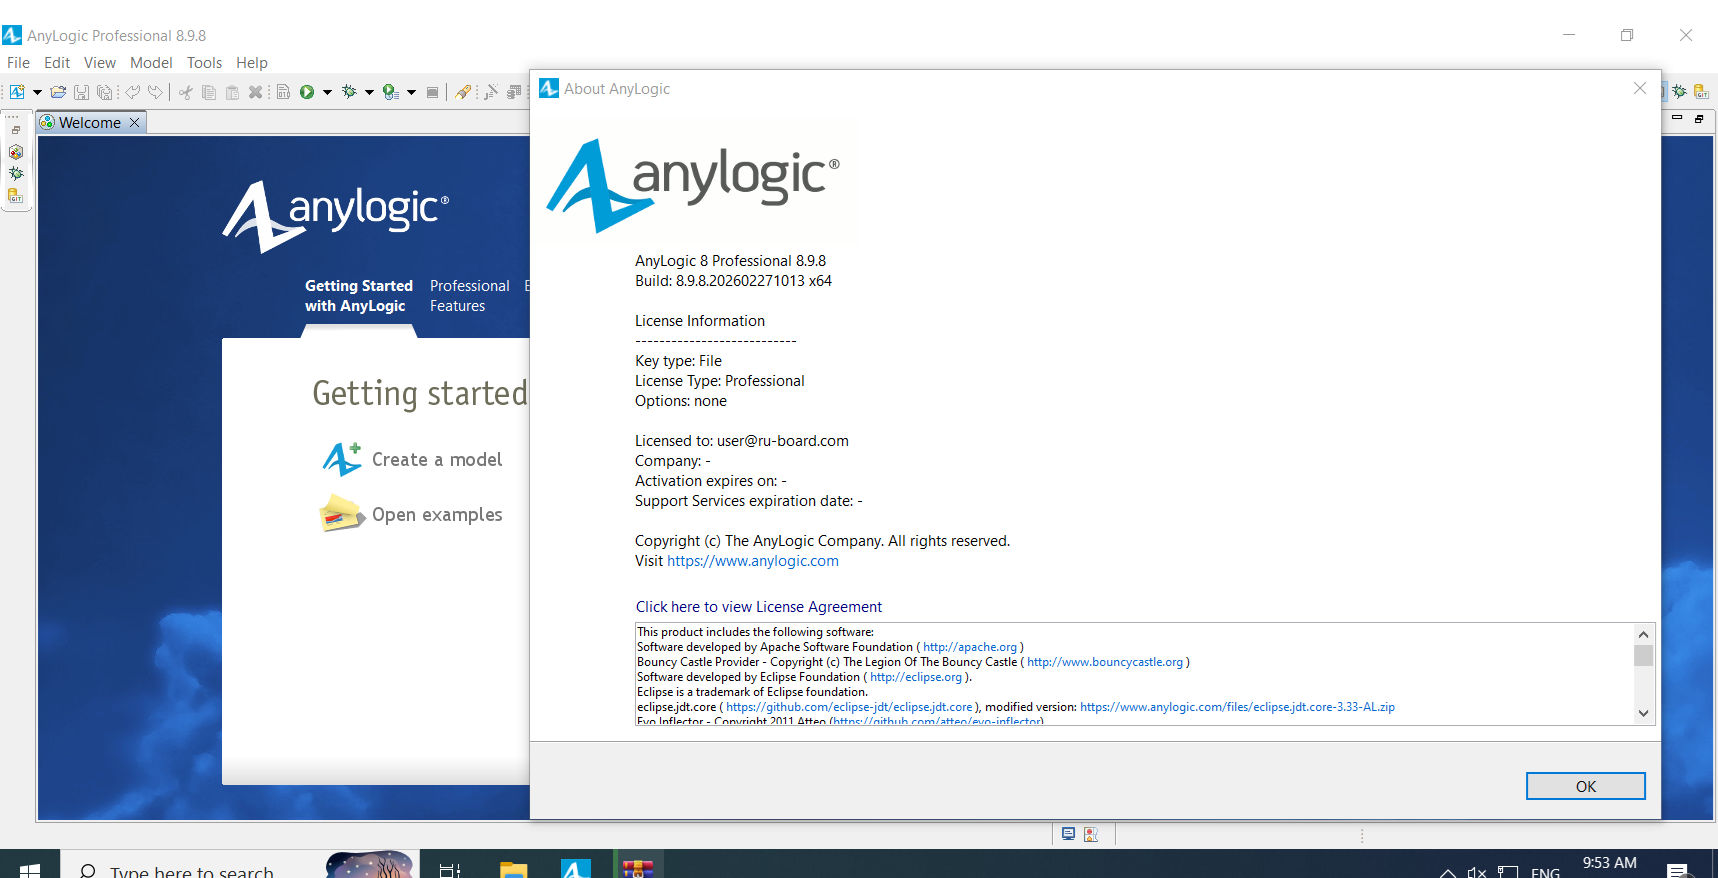The height and width of the screenshot is (878, 1718).
Task: Open Task View on the taskbar
Action: 450,868
